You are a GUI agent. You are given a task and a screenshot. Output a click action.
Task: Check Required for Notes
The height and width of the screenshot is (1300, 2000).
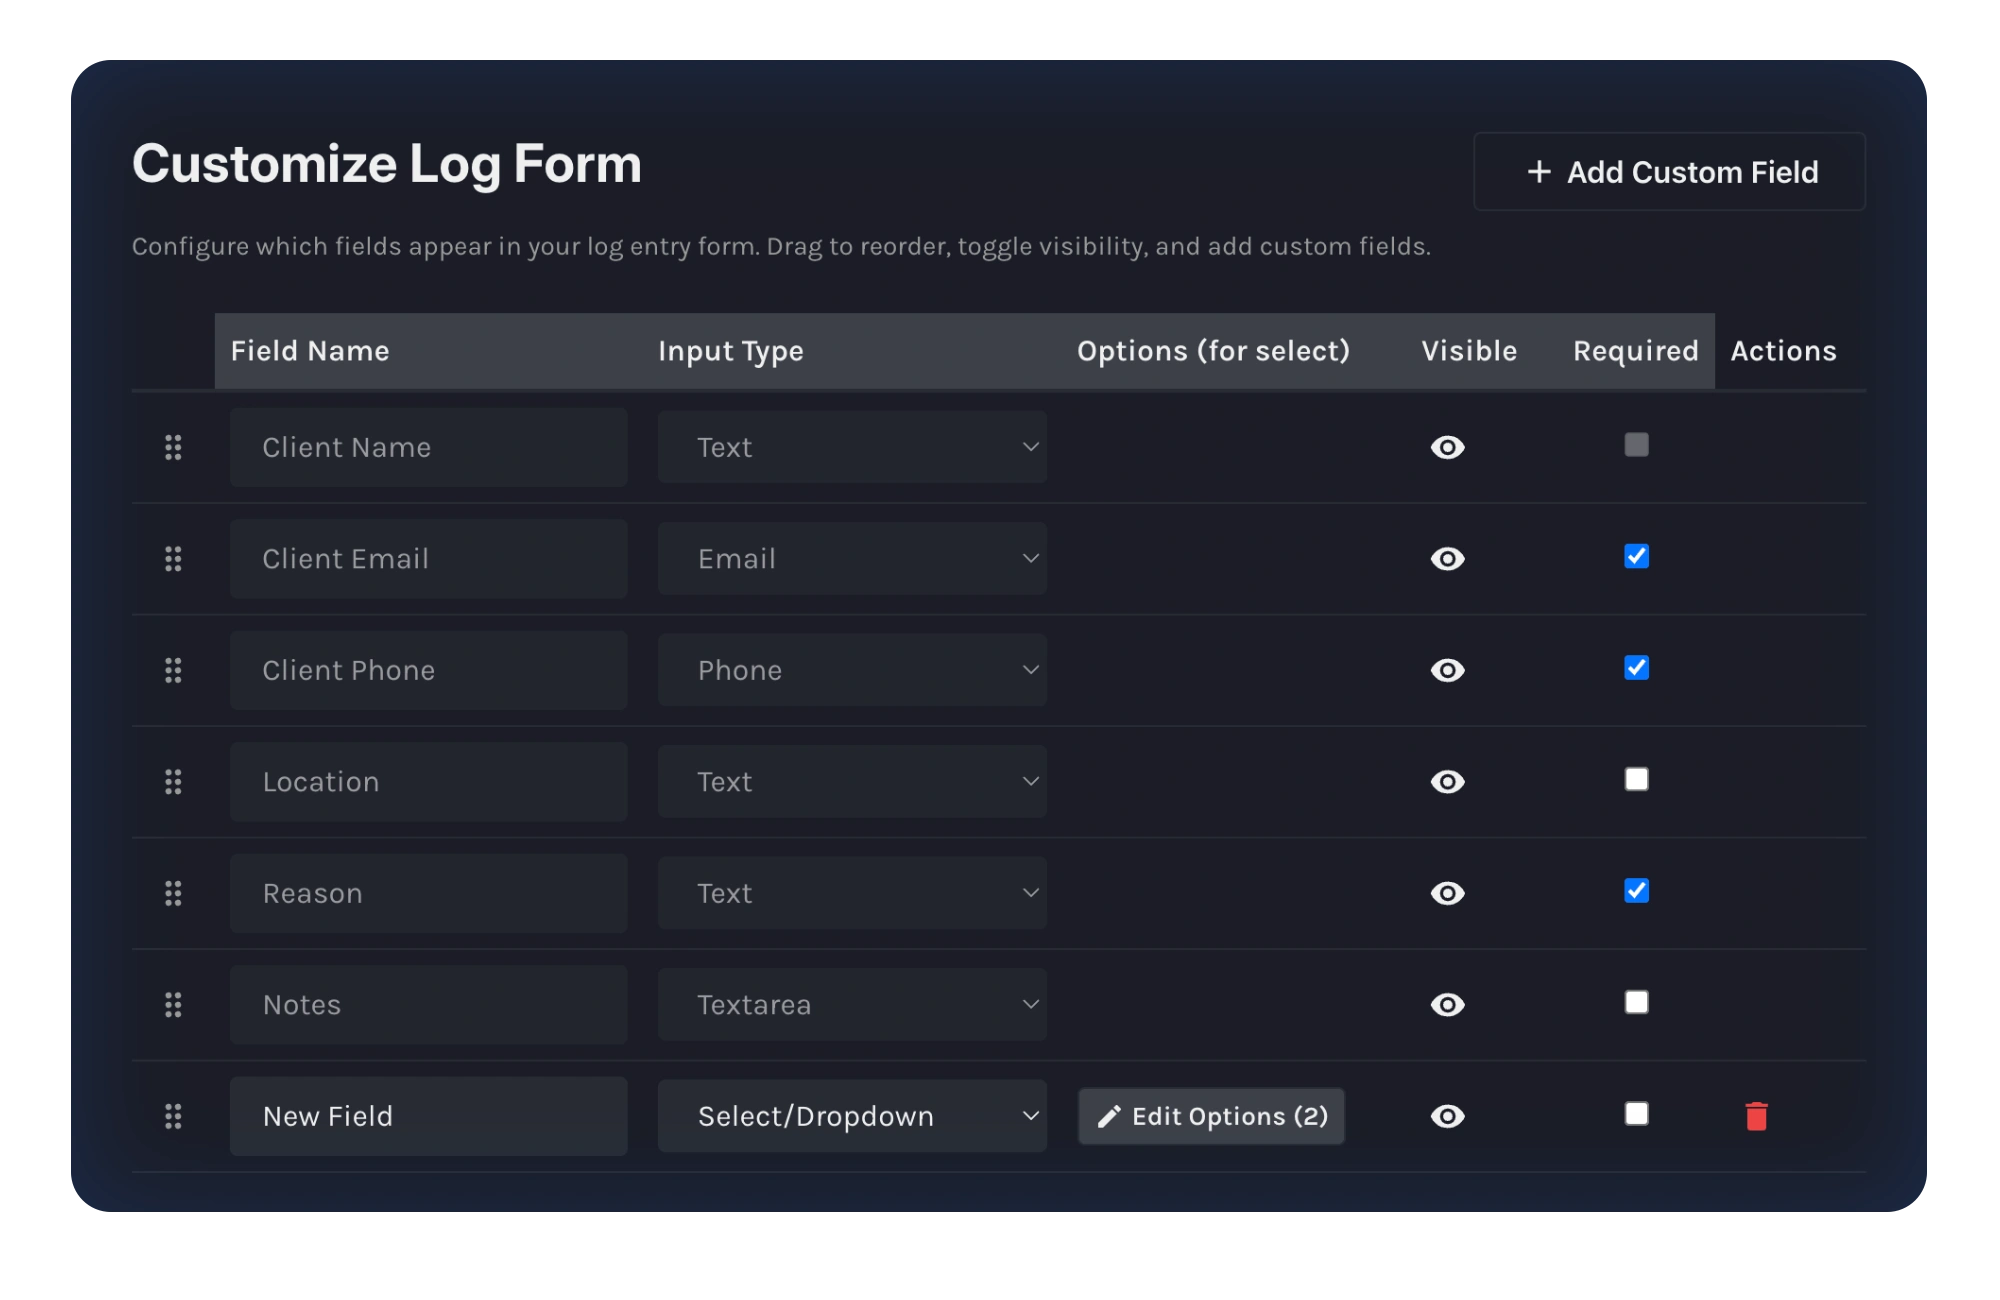coord(1636,1002)
